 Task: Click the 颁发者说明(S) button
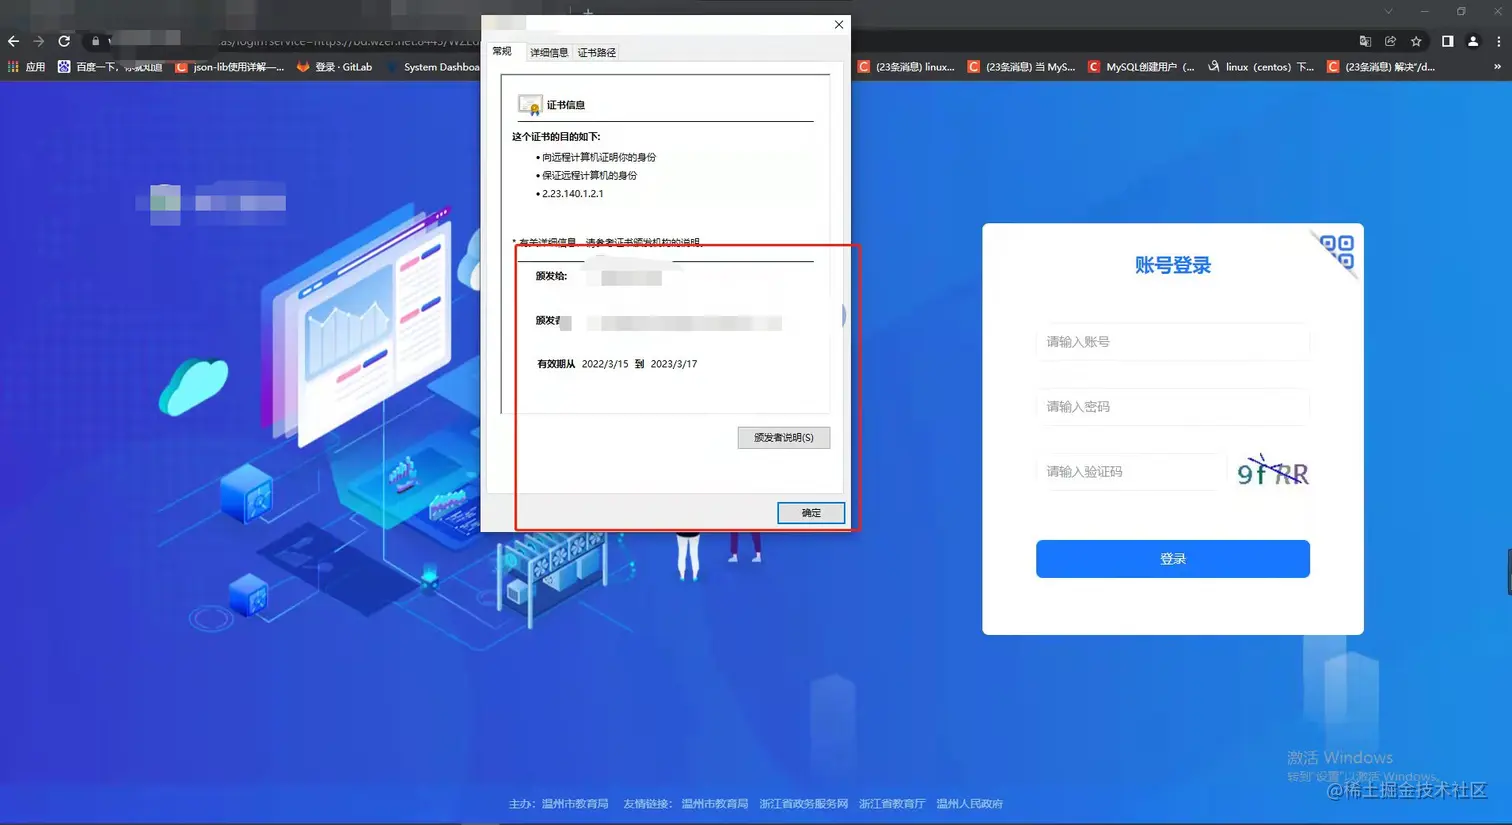pos(784,437)
